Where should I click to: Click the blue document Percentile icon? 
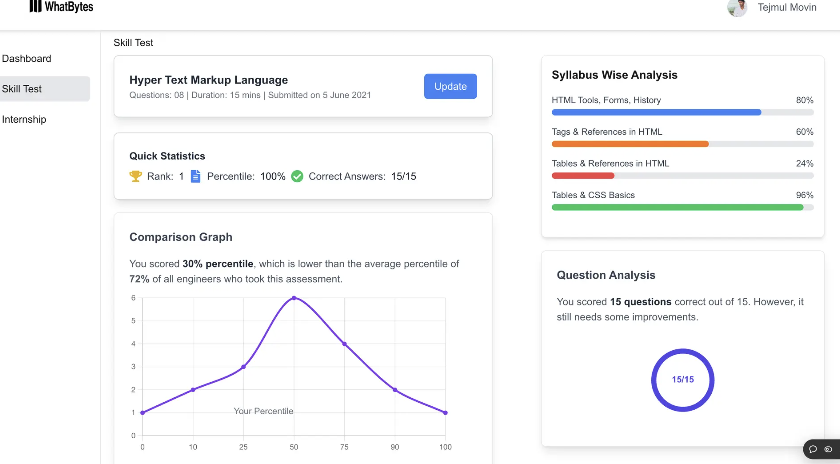196,176
